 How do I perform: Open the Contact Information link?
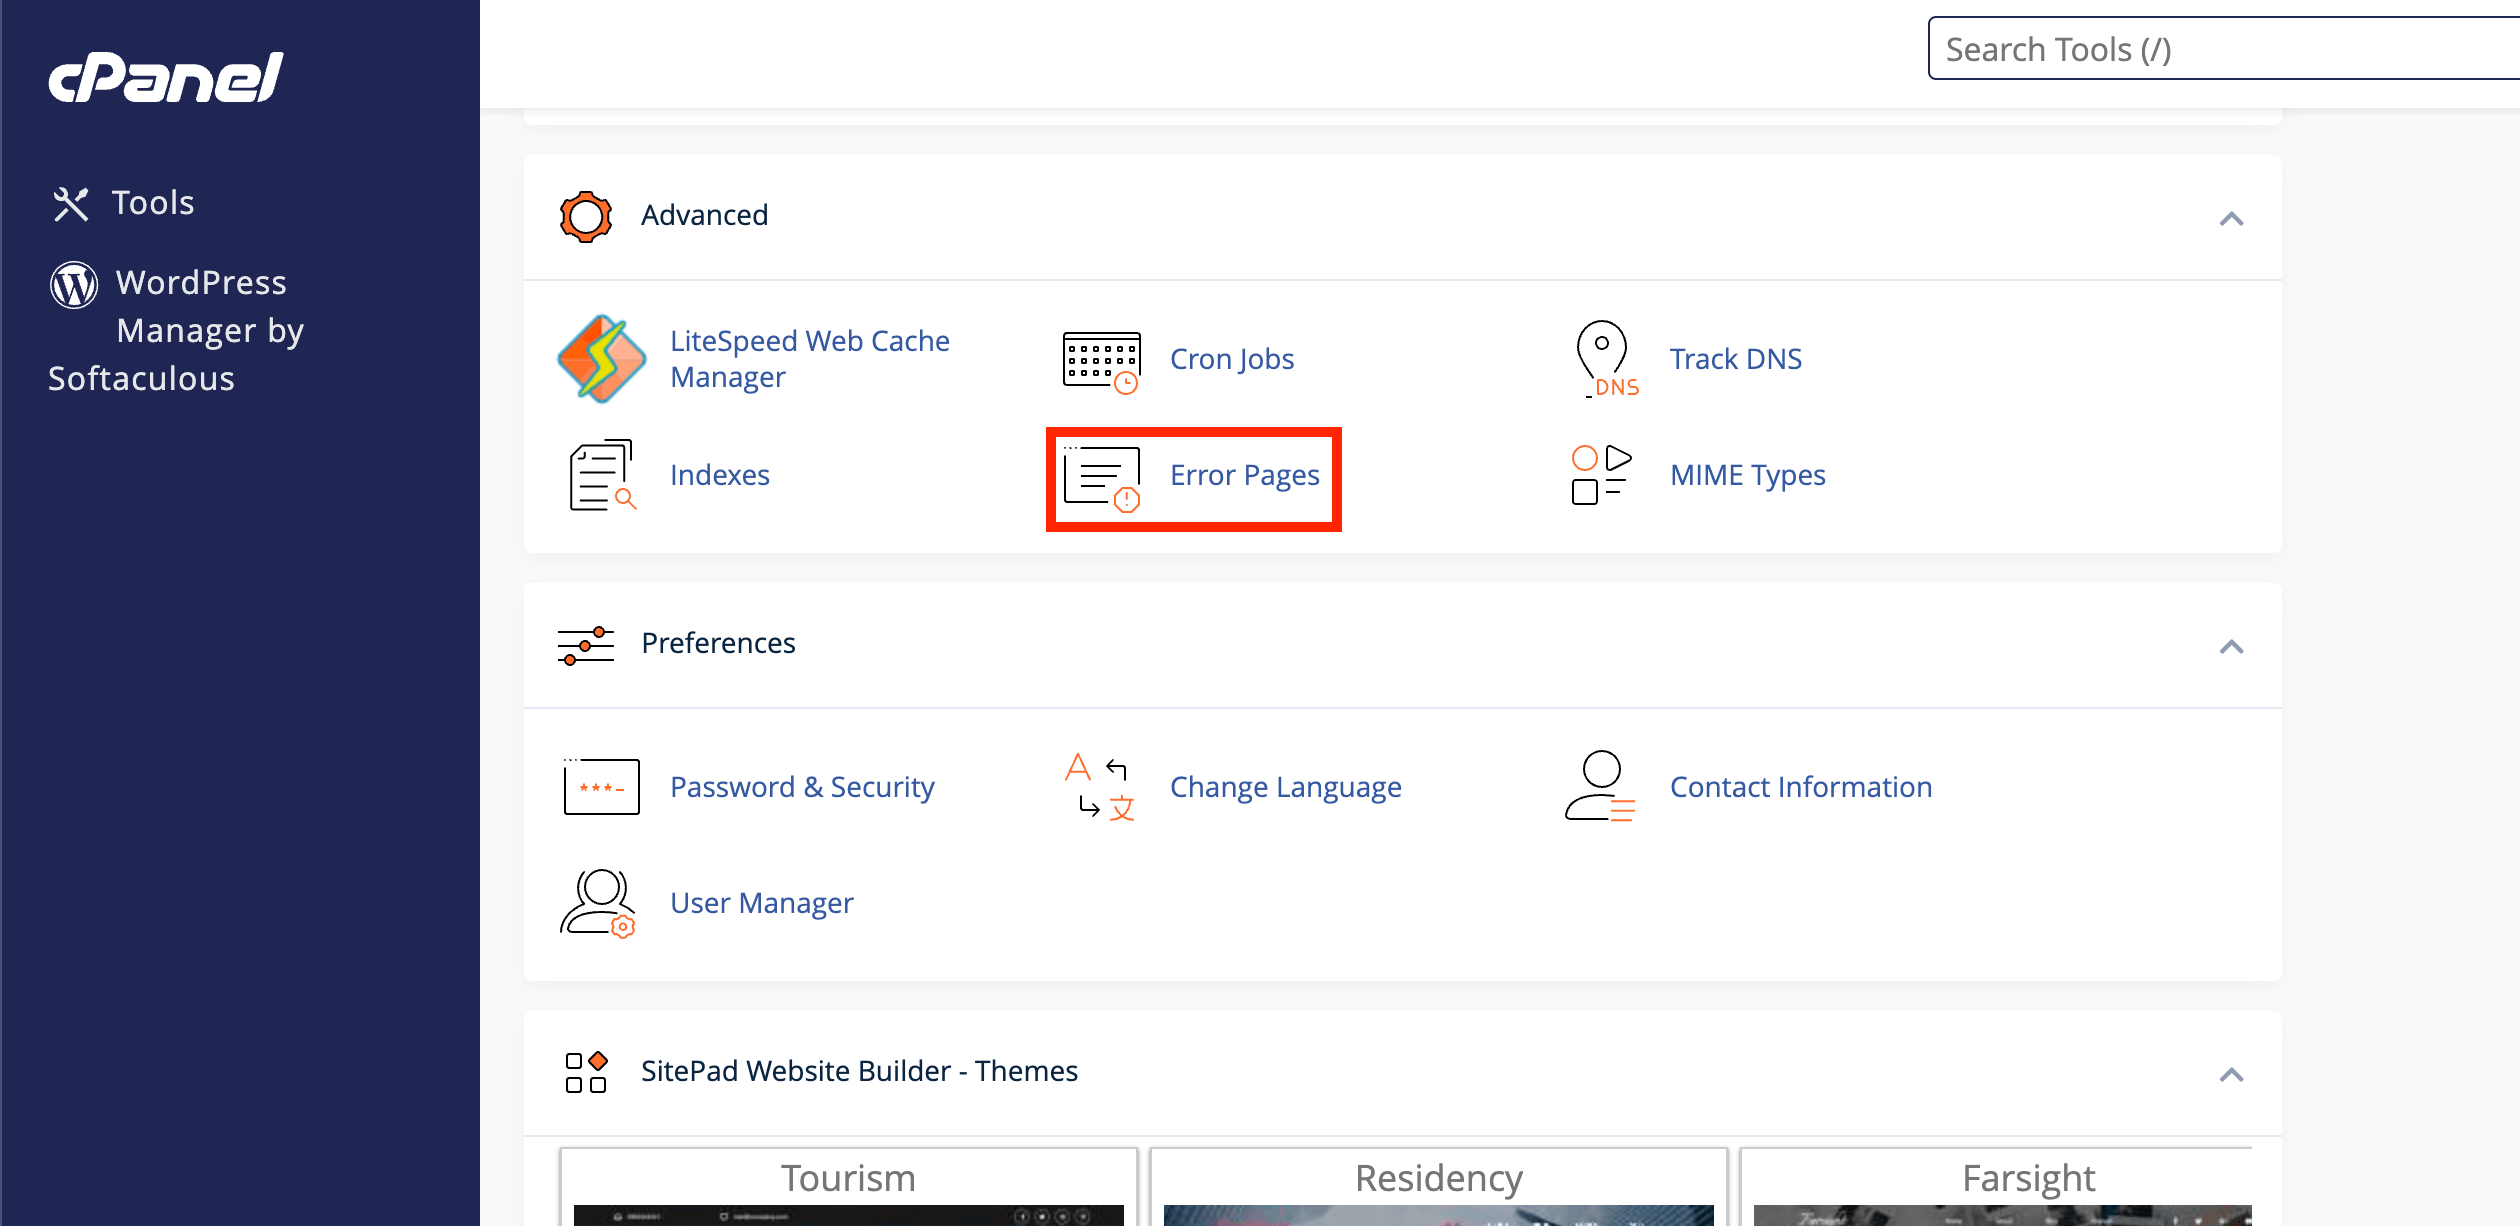coord(1801,787)
